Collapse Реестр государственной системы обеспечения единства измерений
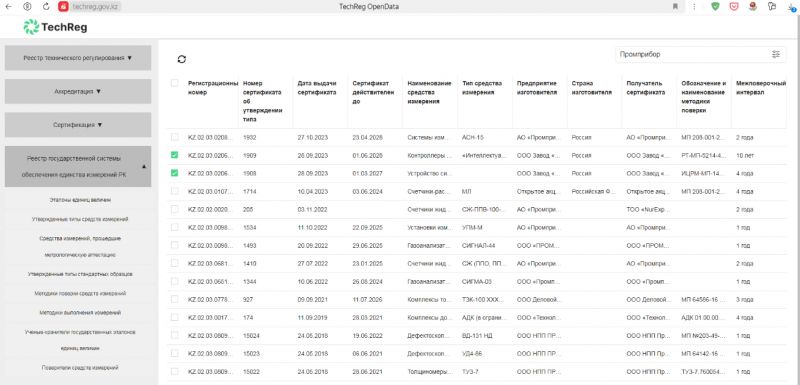Screen dimensions: 800x385 coord(78,166)
